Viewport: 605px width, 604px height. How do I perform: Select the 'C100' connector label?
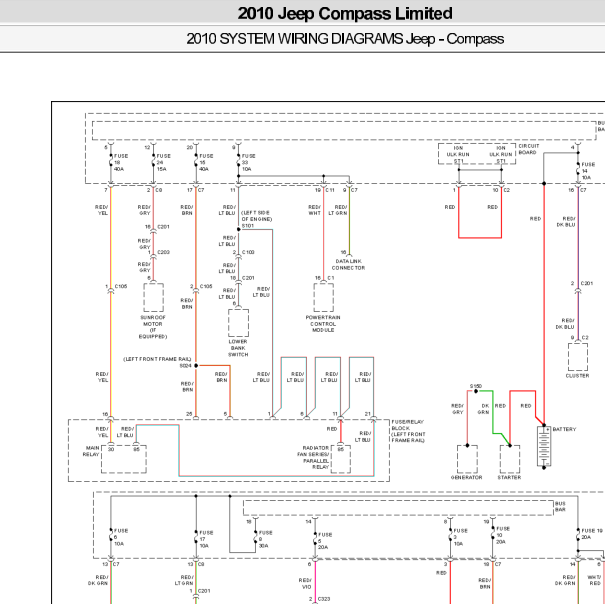pos(248,252)
